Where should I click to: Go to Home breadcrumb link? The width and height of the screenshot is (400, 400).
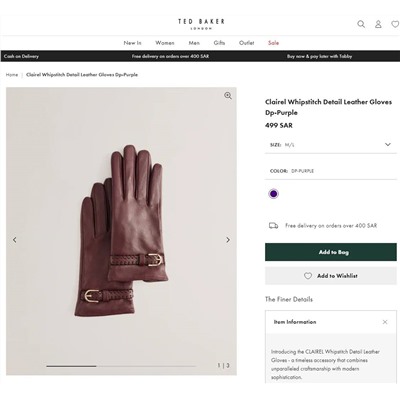click(x=12, y=75)
